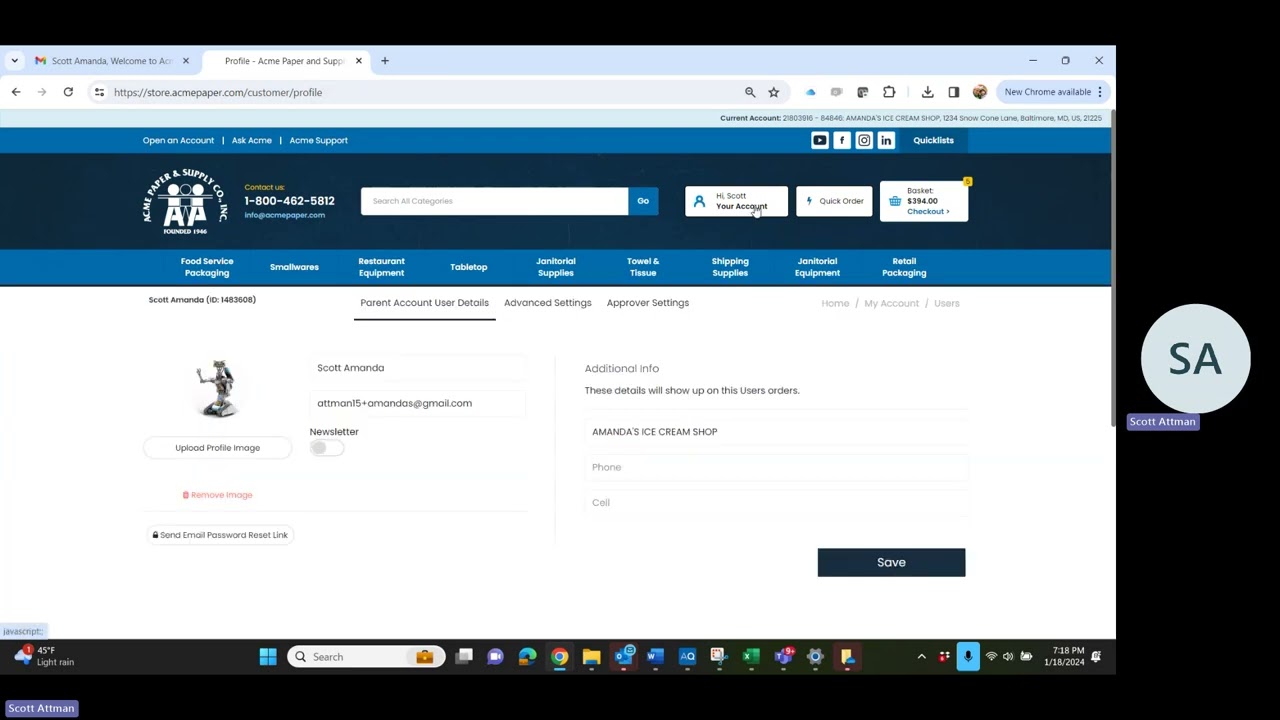
Task: Open the Chrome side panel icon
Action: [x=953, y=92]
